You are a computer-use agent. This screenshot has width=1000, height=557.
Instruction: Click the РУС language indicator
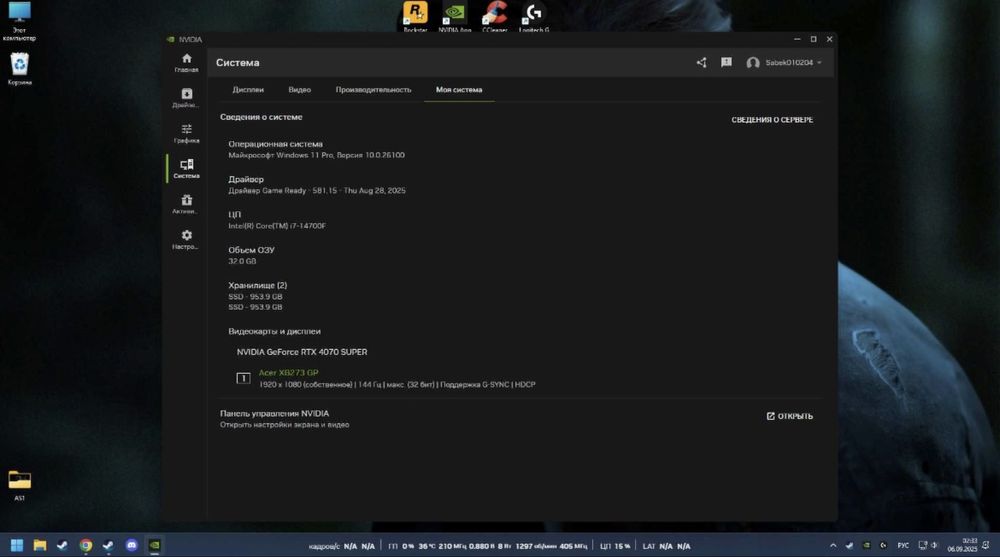903,546
